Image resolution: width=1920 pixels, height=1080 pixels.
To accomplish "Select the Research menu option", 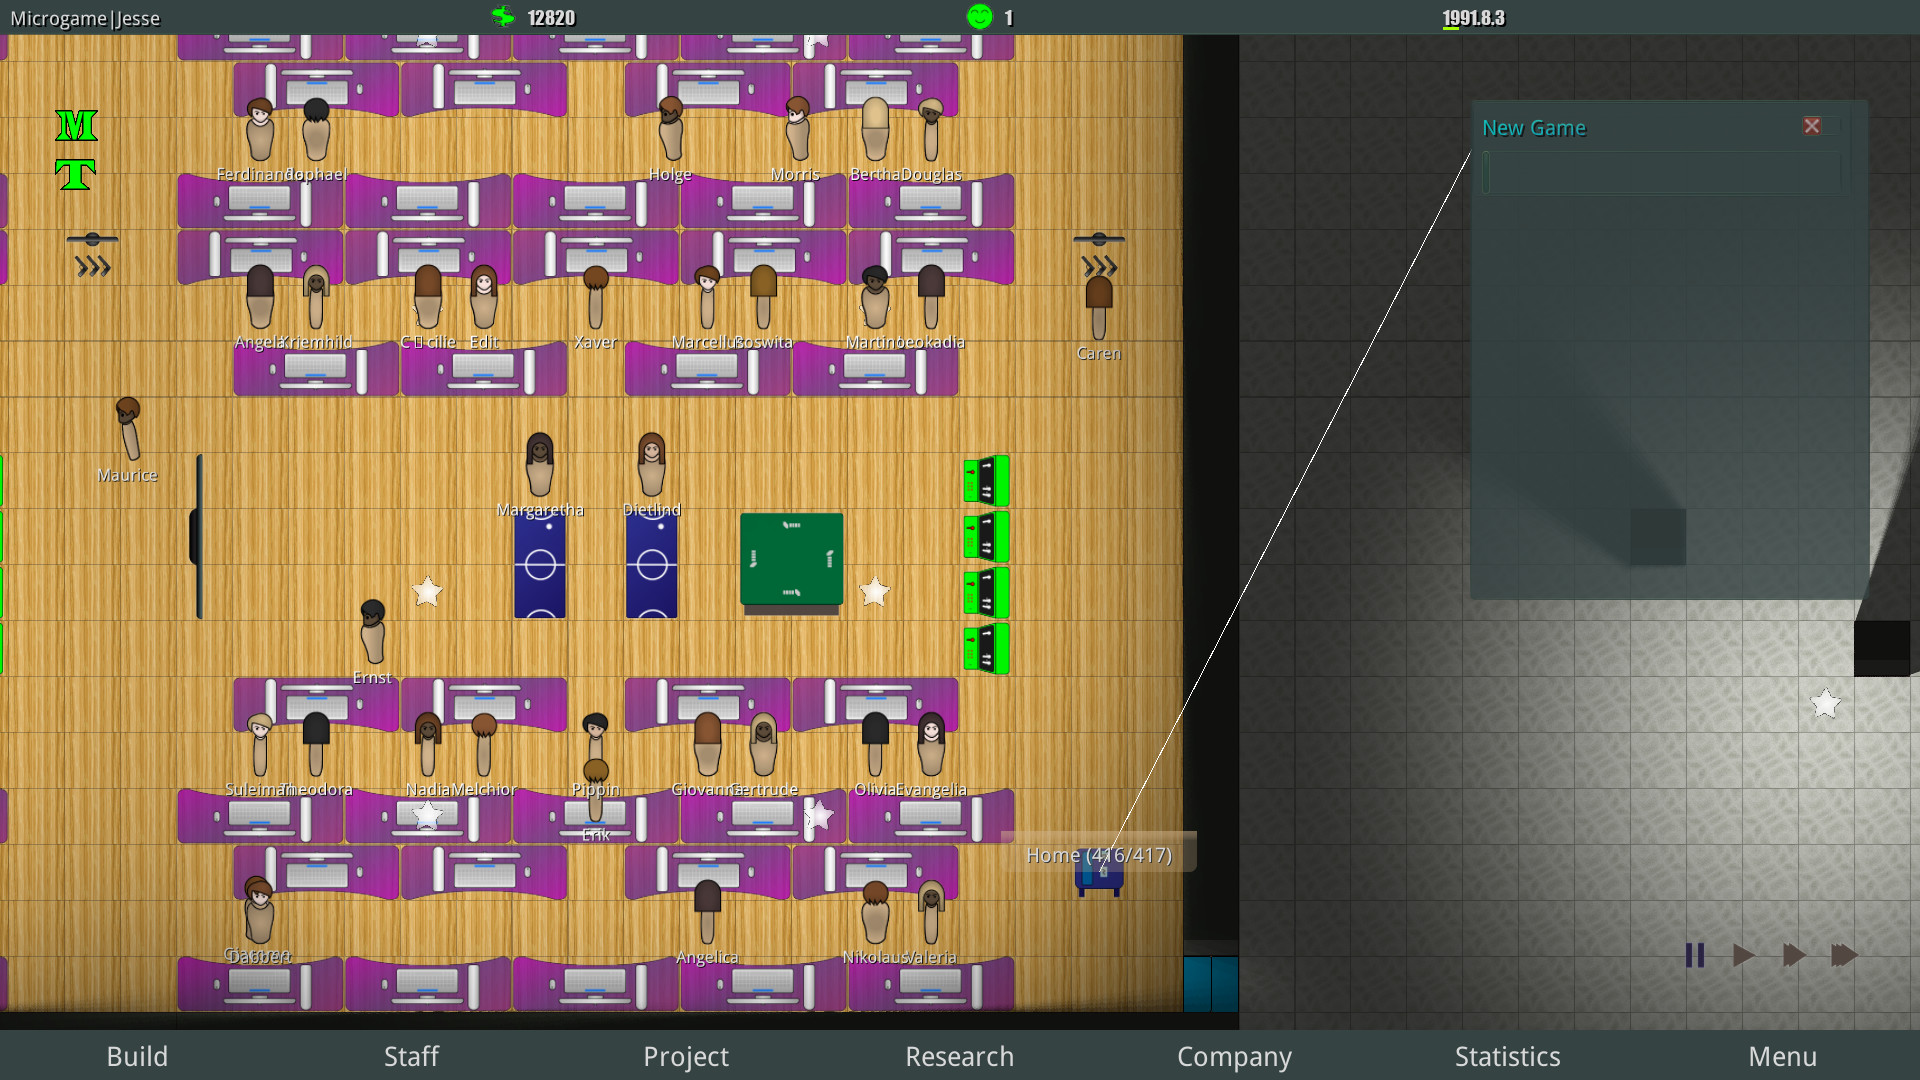I will [960, 1054].
